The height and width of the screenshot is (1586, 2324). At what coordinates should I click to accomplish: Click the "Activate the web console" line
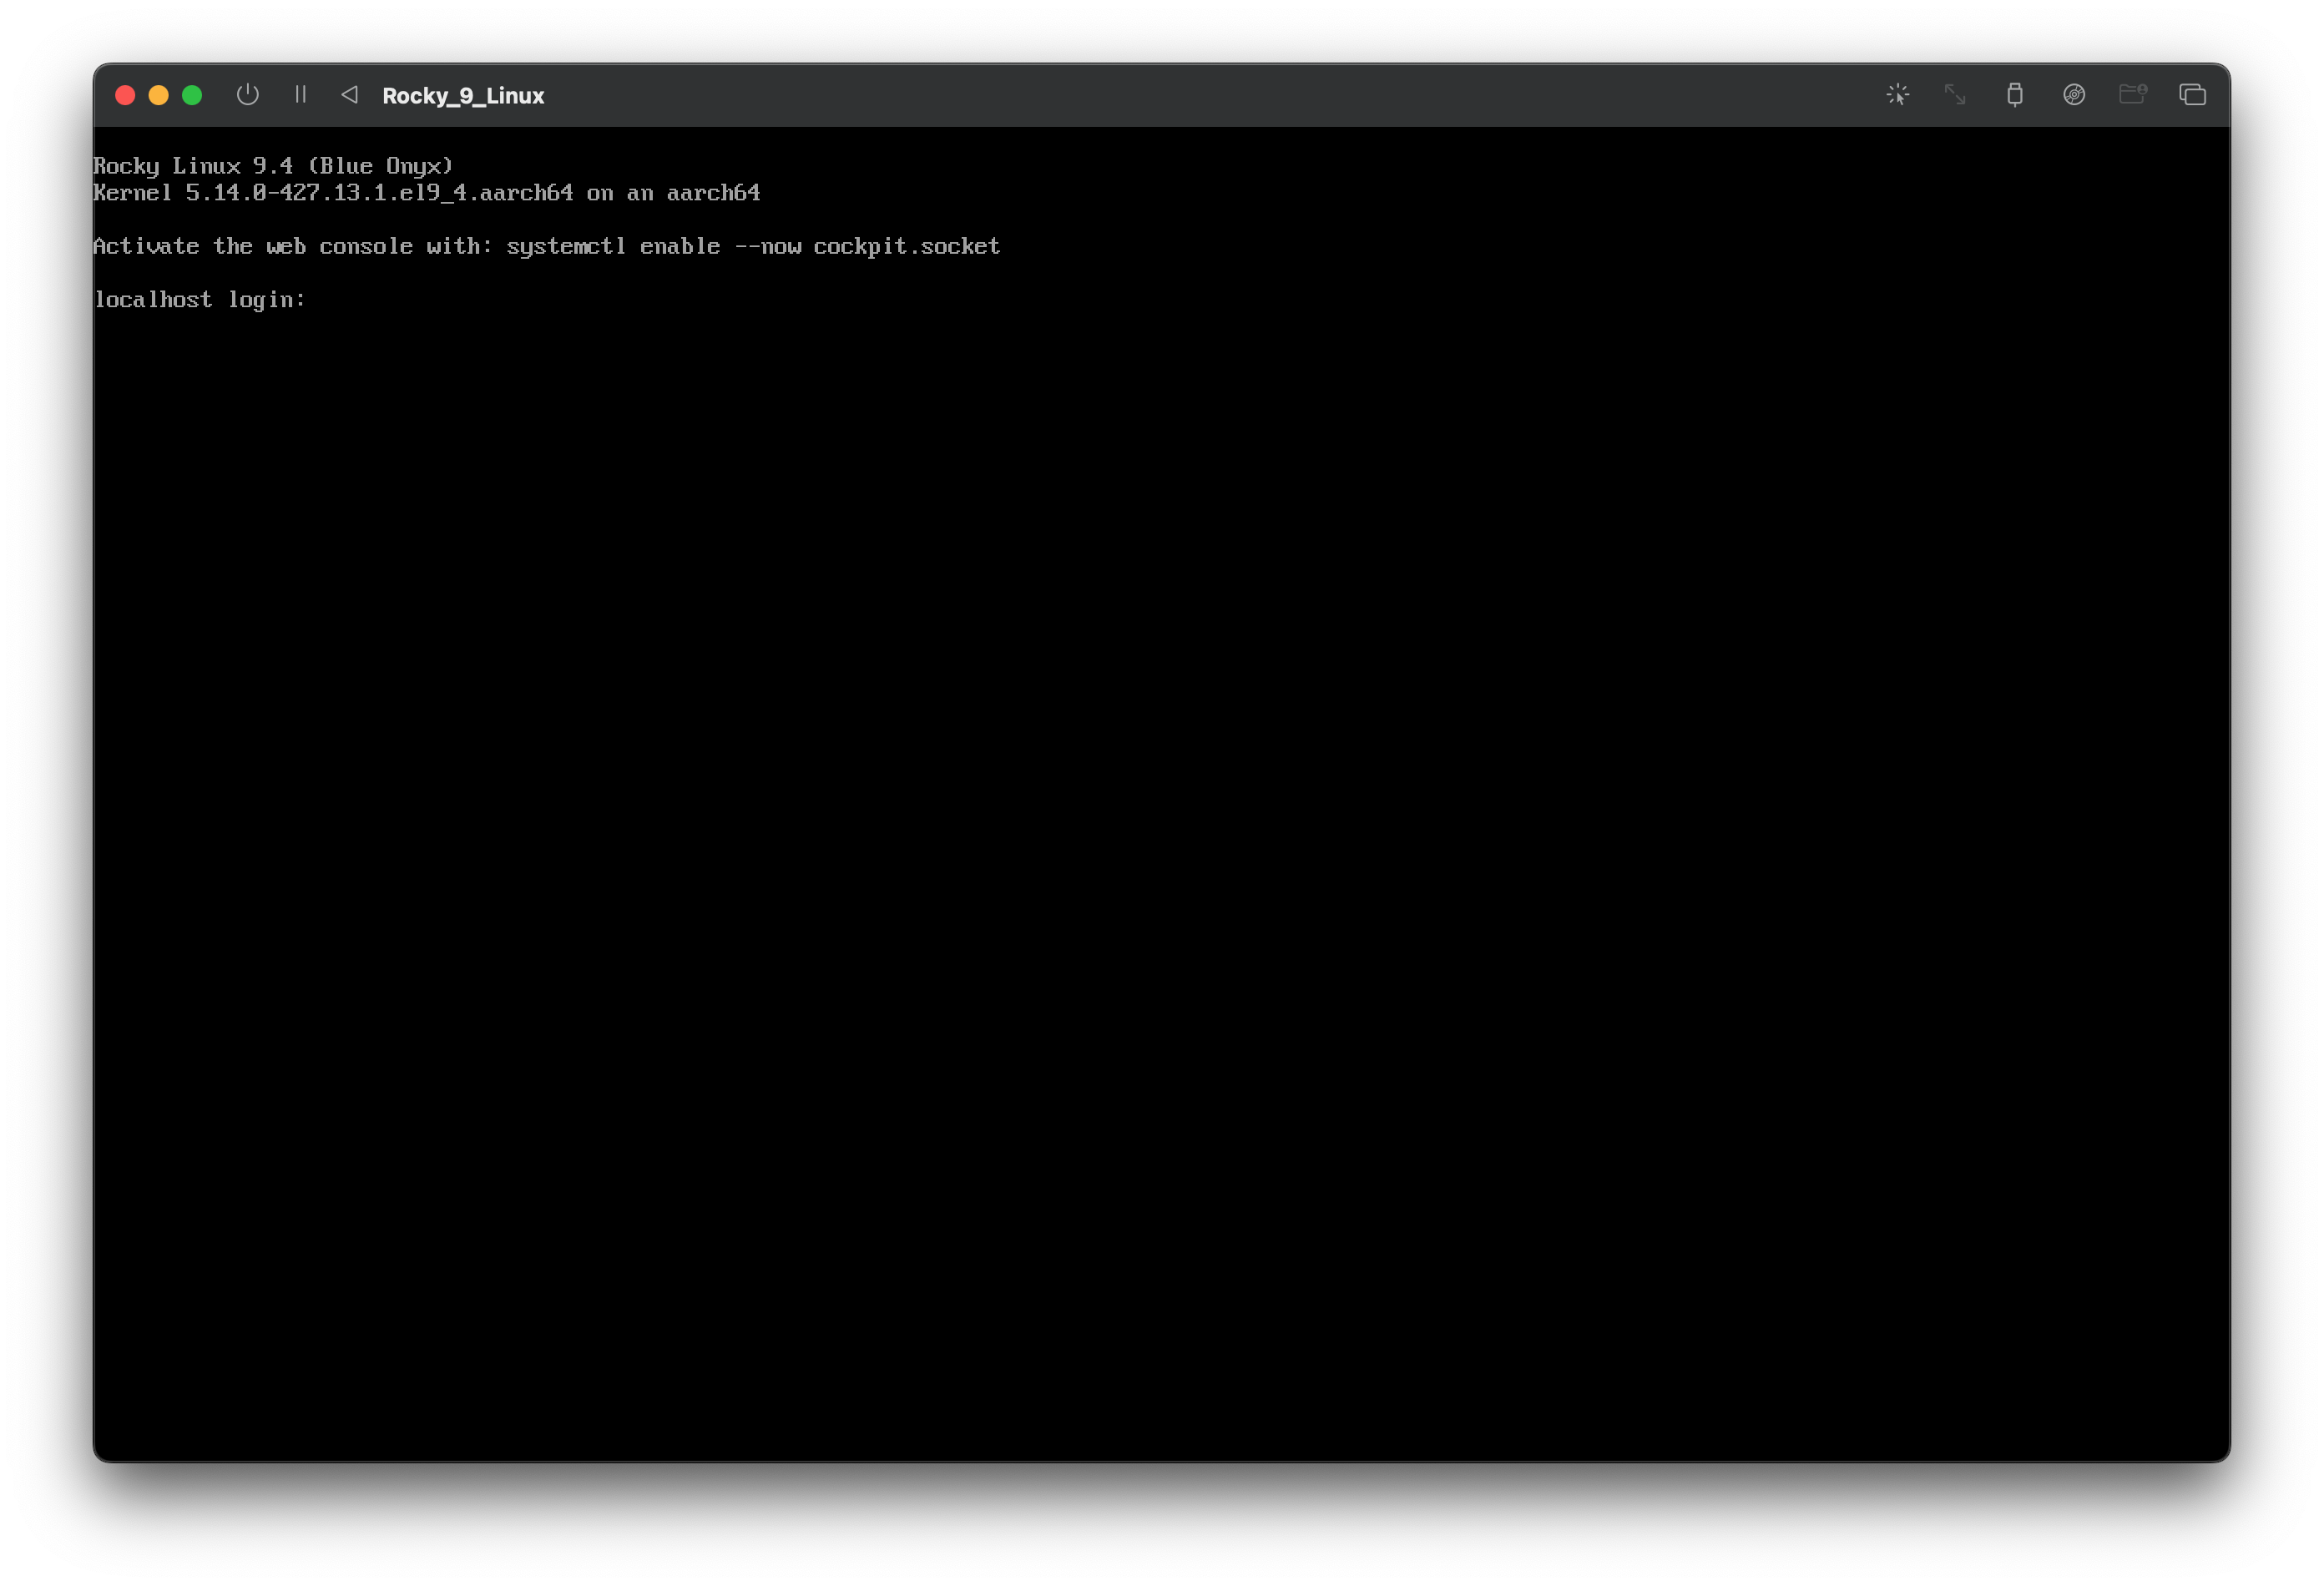point(547,246)
